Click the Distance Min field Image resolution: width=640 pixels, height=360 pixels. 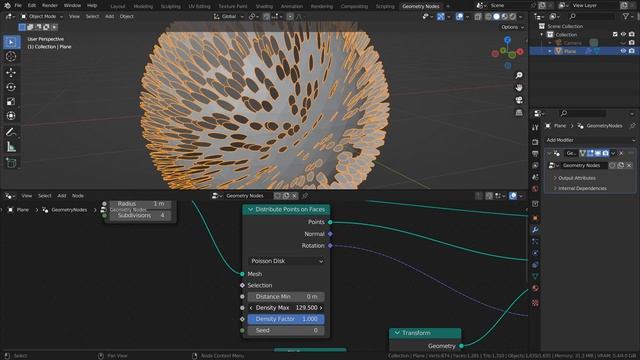point(286,296)
